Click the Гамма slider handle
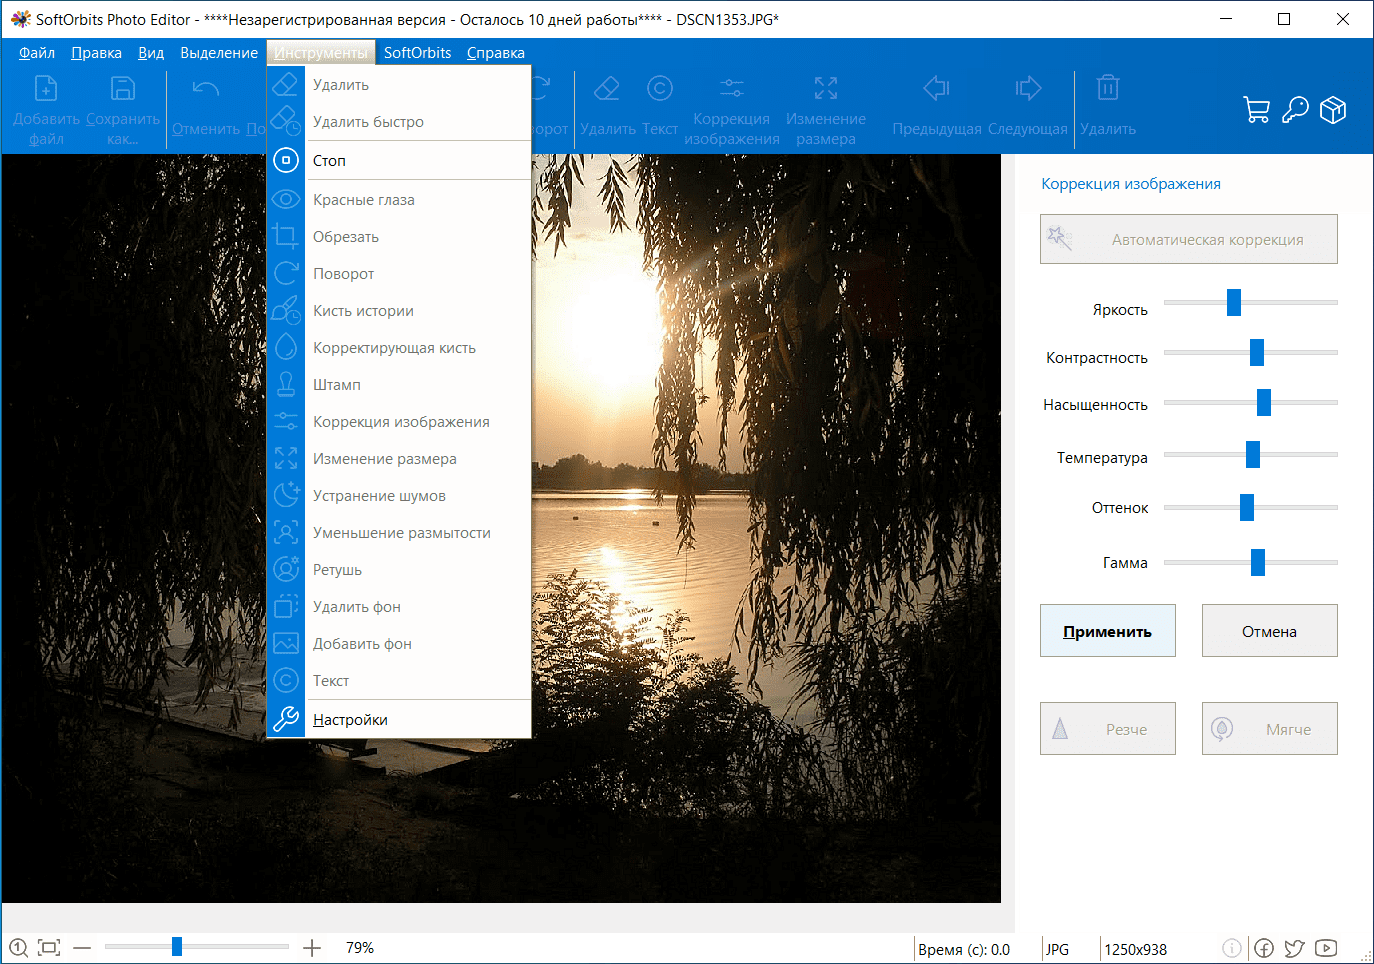Image resolution: width=1374 pixels, height=964 pixels. pyautogui.click(x=1258, y=562)
